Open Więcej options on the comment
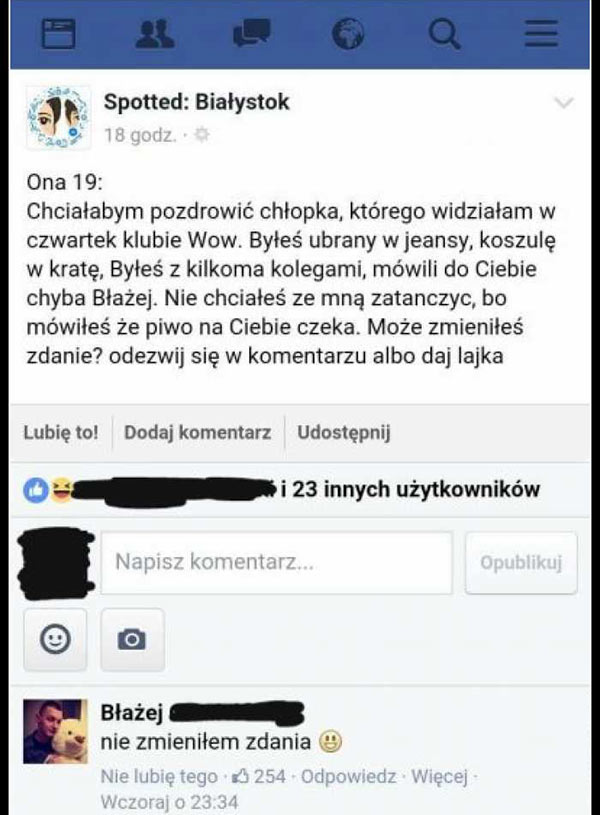This screenshot has height=815, width=600. [x=439, y=777]
